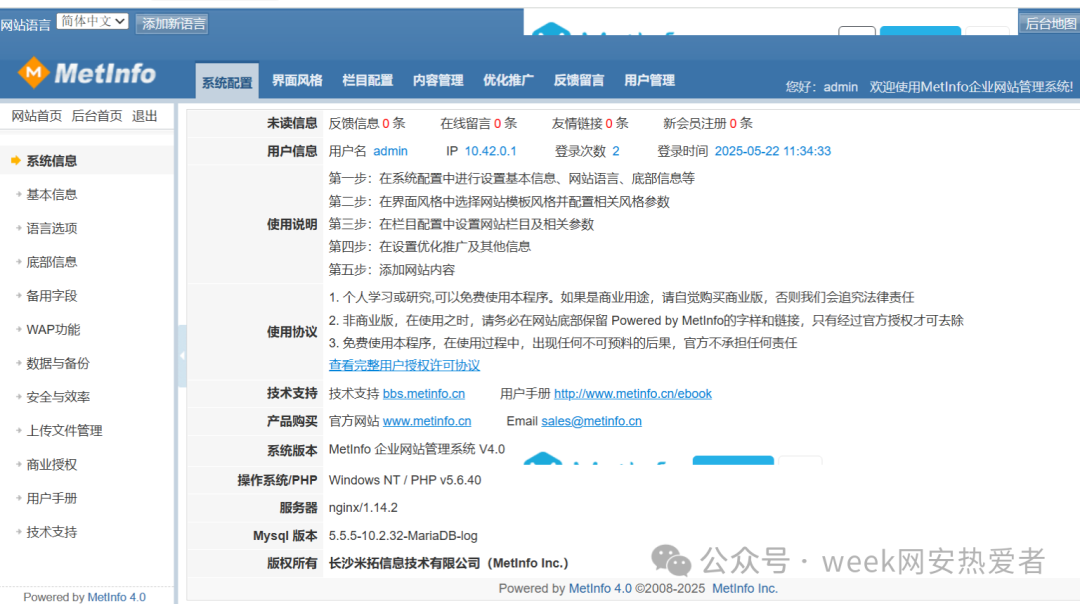Open the 界面风格 tab

click(297, 81)
